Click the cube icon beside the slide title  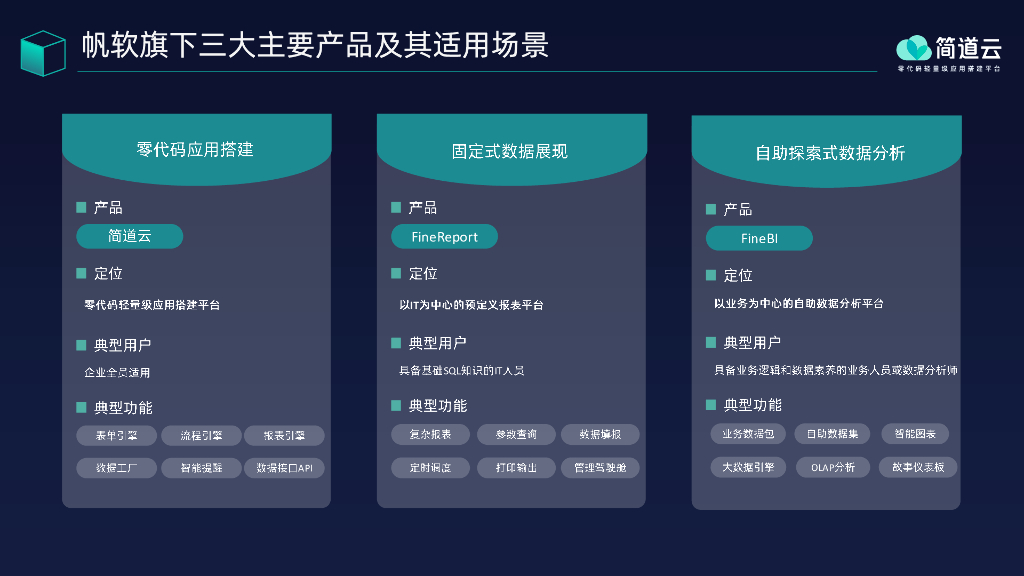(x=43, y=52)
